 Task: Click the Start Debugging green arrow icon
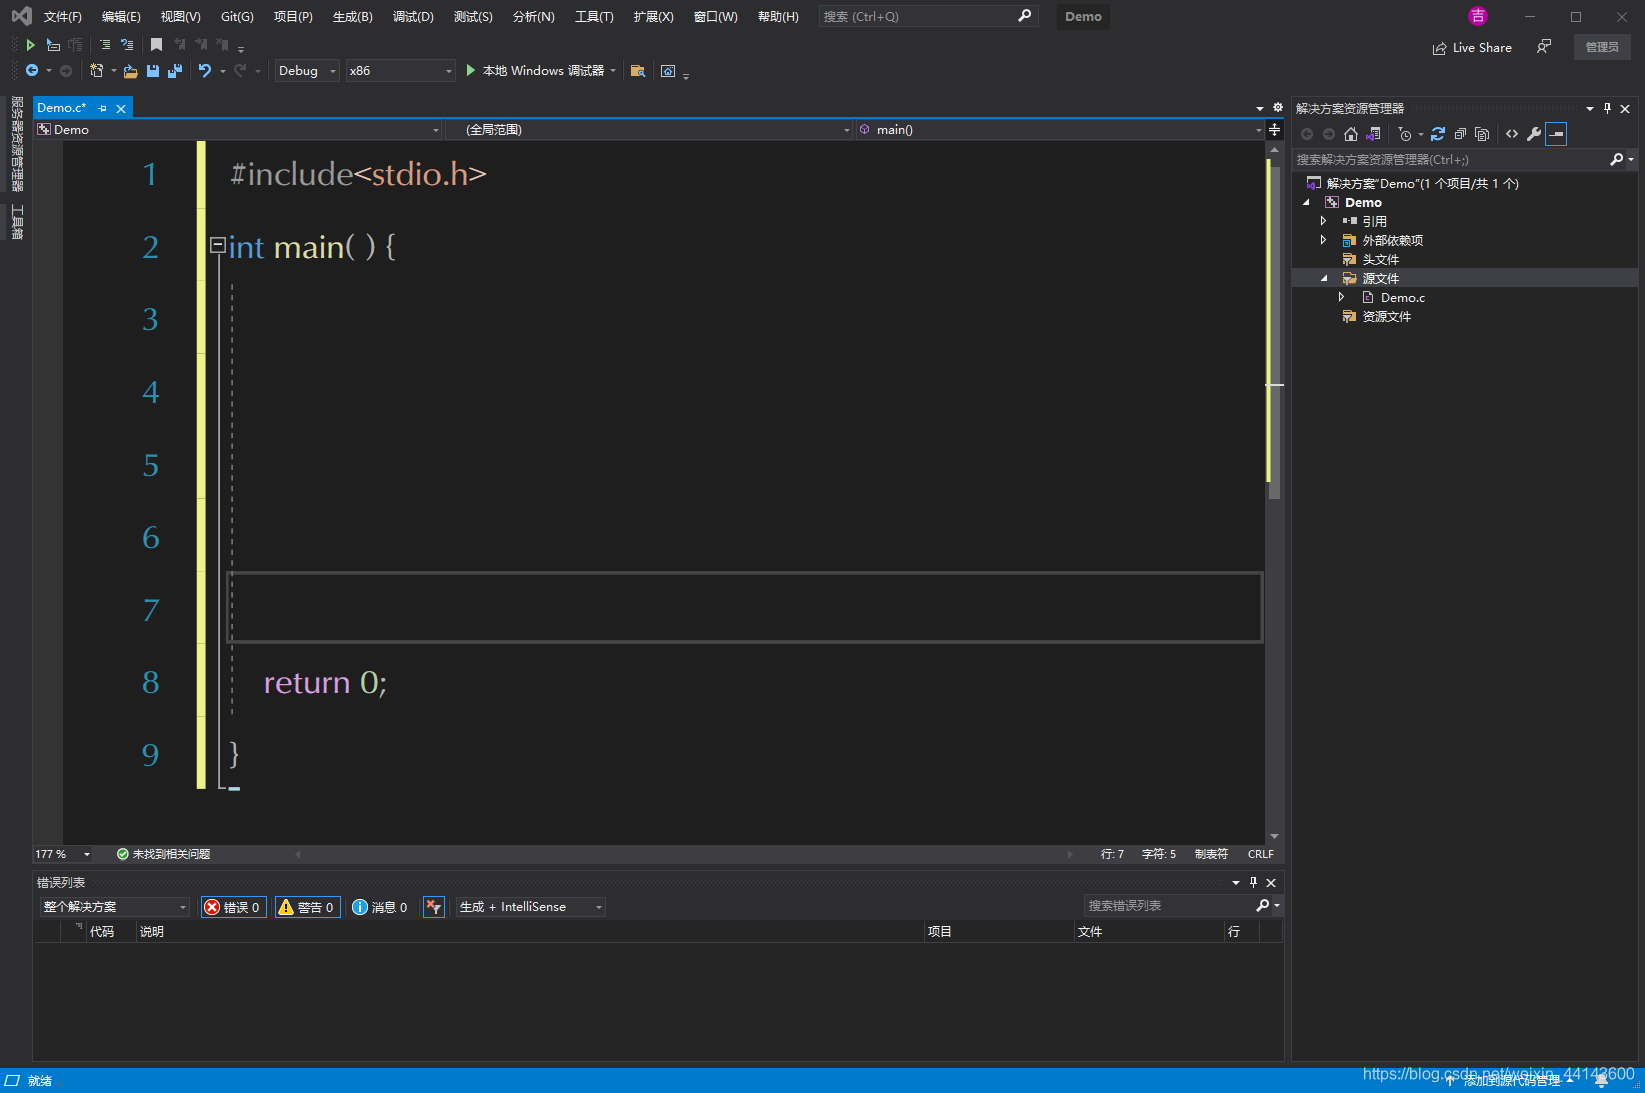471,70
